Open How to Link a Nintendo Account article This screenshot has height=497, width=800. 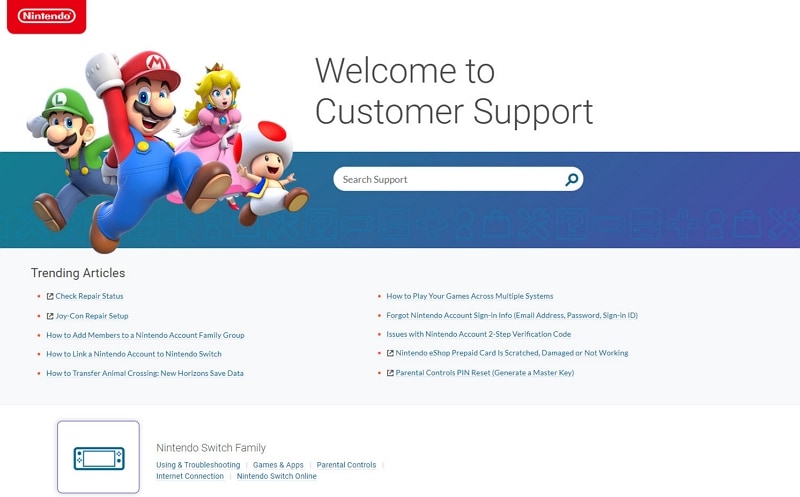(x=134, y=354)
